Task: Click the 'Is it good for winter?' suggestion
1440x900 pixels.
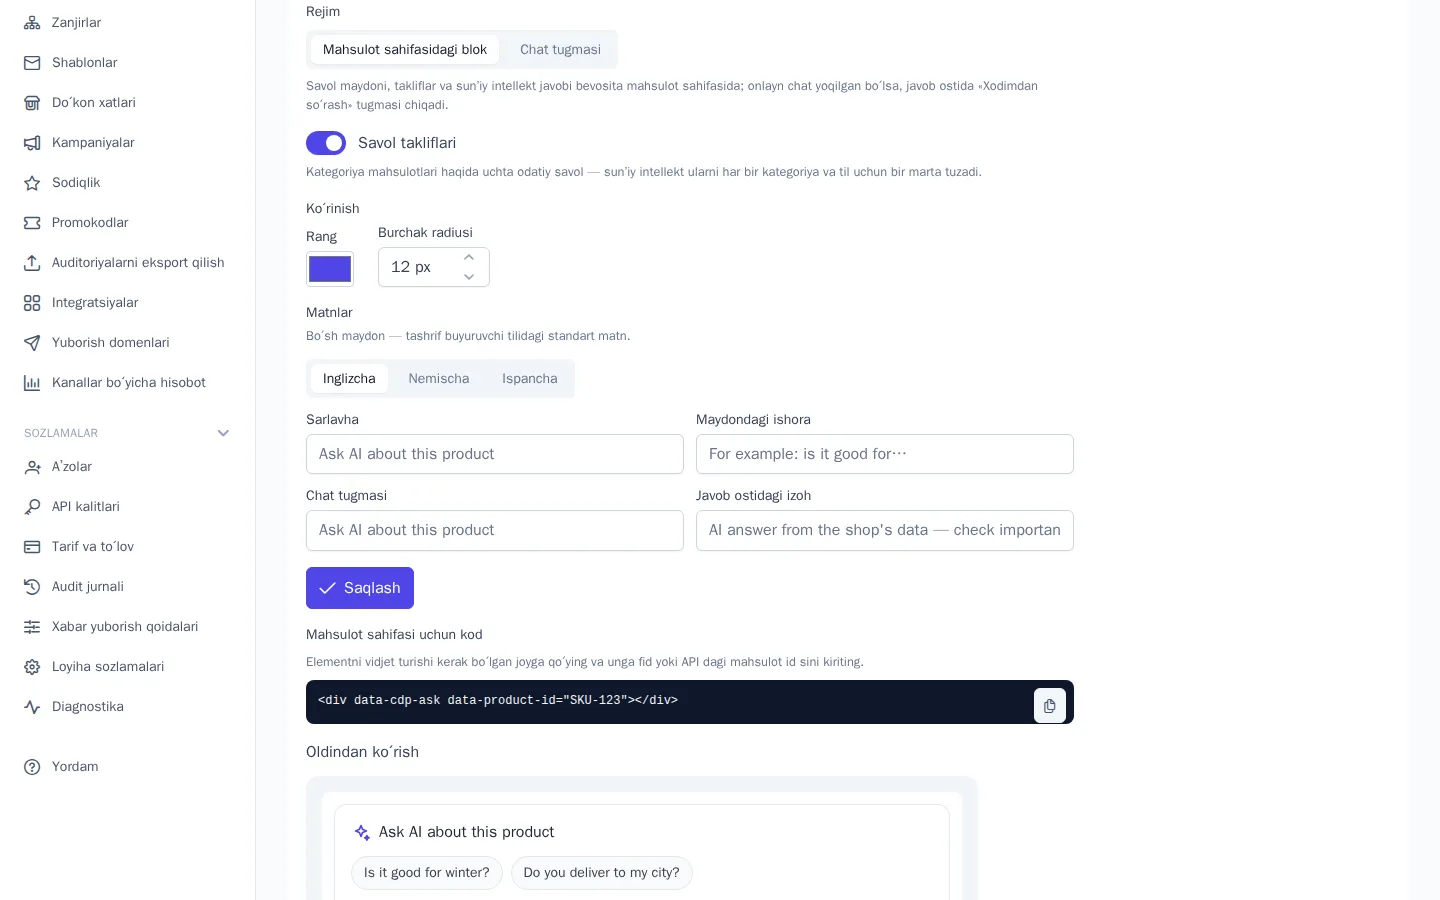Action: point(427,873)
